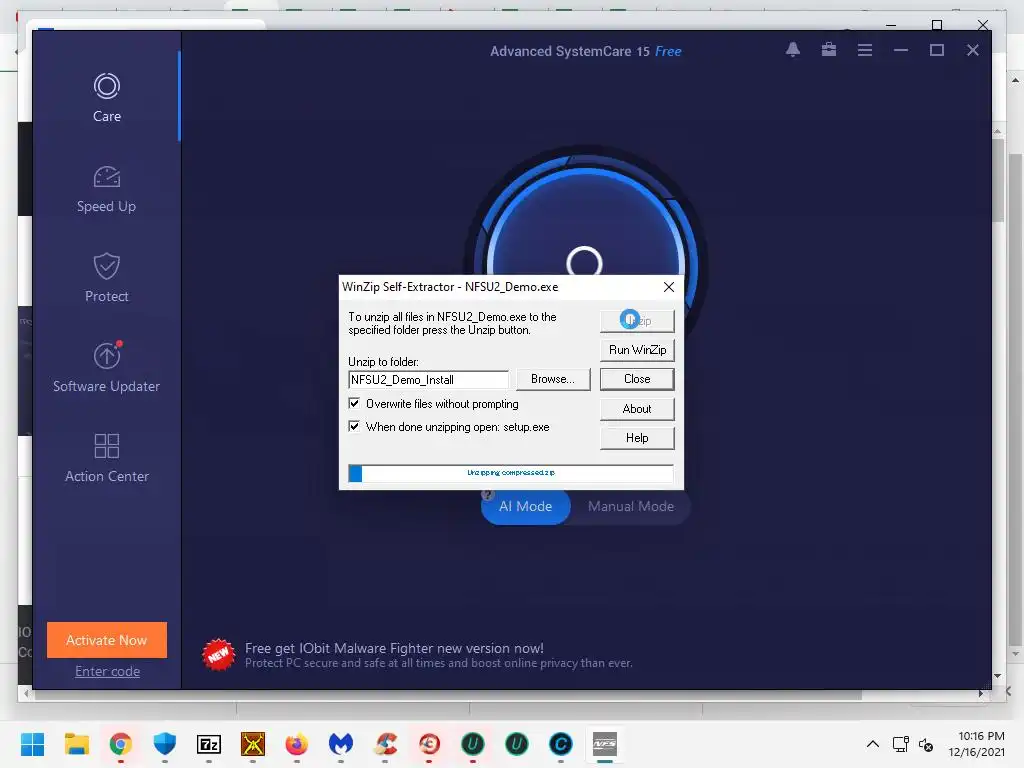Viewport: 1024px width, 768px height.
Task: Click the unzipping progress bar
Action: [x=511, y=473]
